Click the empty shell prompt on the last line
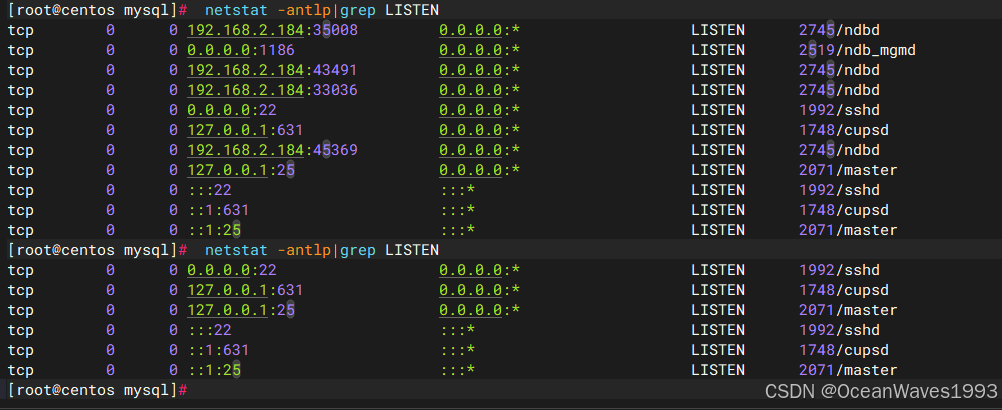This screenshot has width=1002, height=410. (x=98, y=390)
